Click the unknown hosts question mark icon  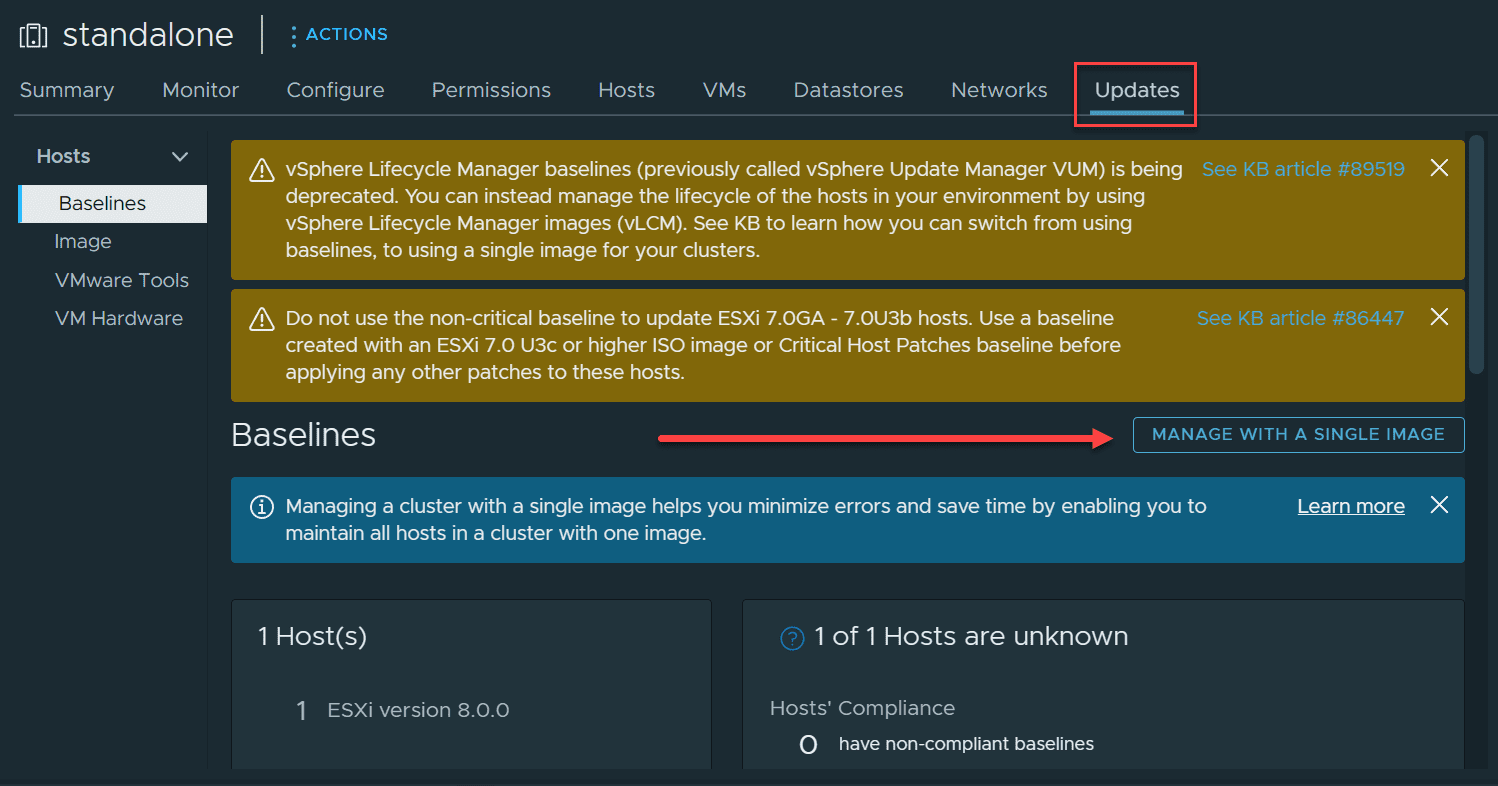point(792,638)
